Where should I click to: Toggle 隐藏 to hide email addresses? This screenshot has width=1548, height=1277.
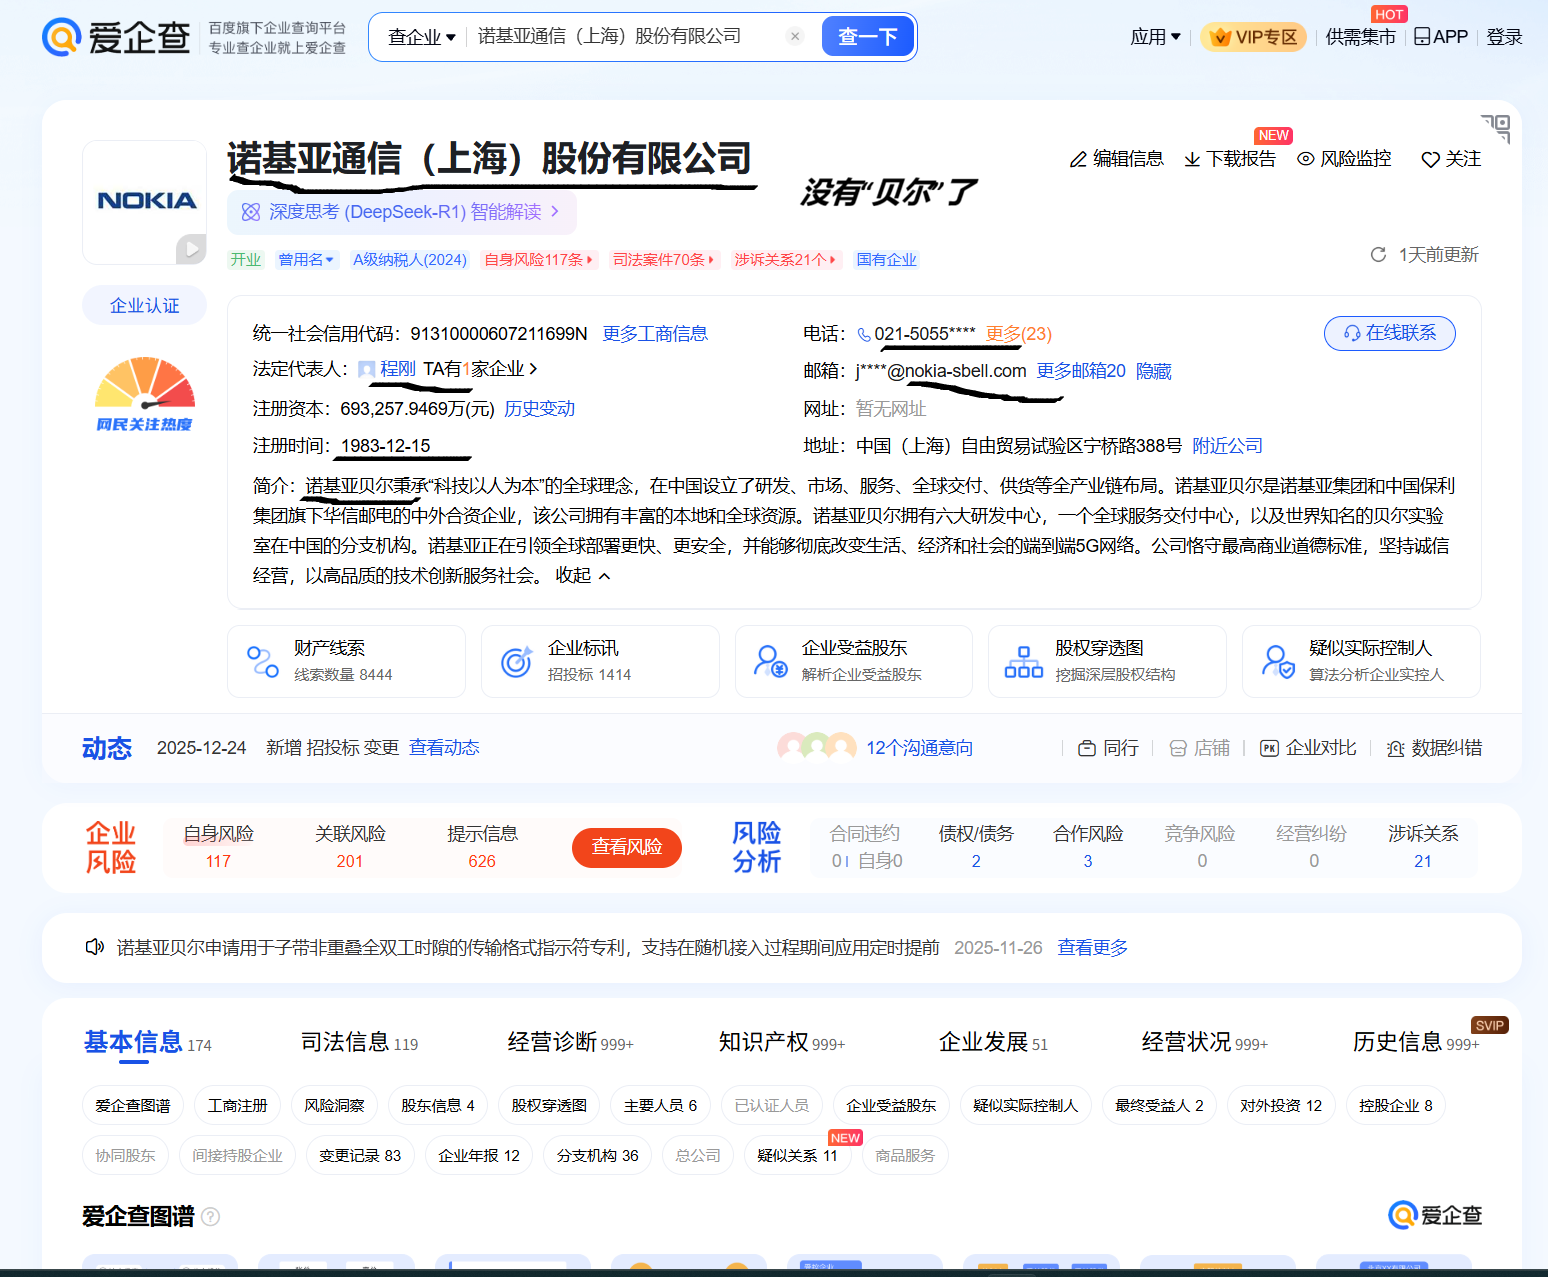pyautogui.click(x=1153, y=371)
